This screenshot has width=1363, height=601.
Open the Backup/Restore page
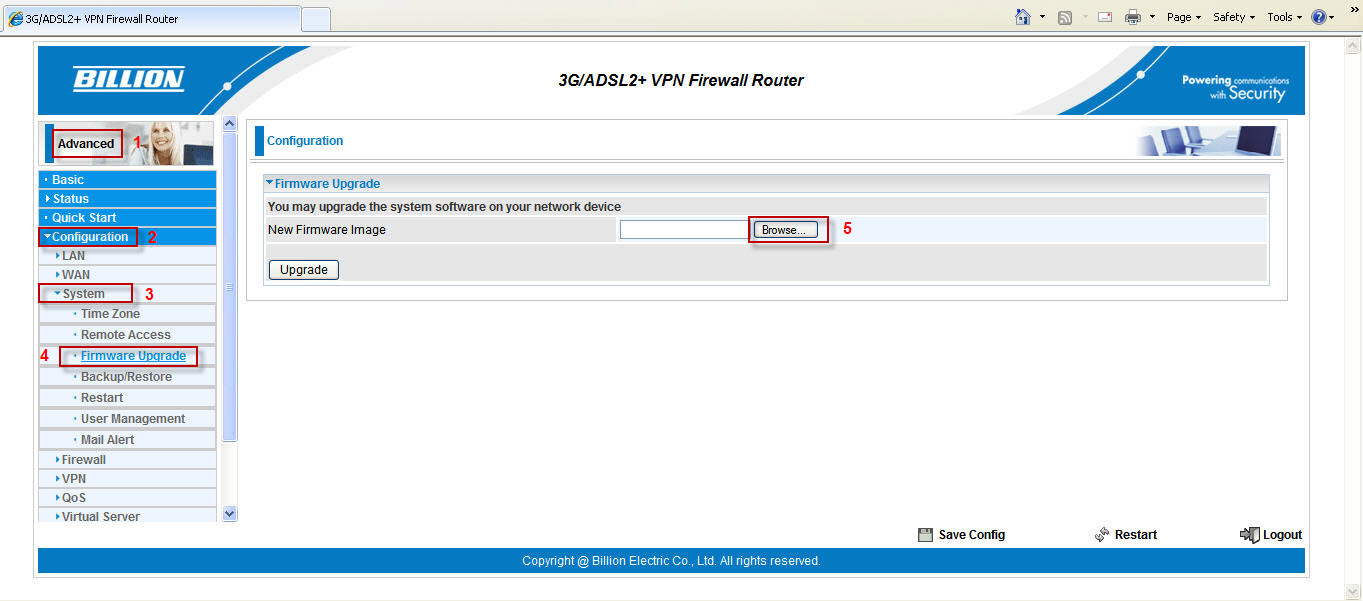[126, 377]
